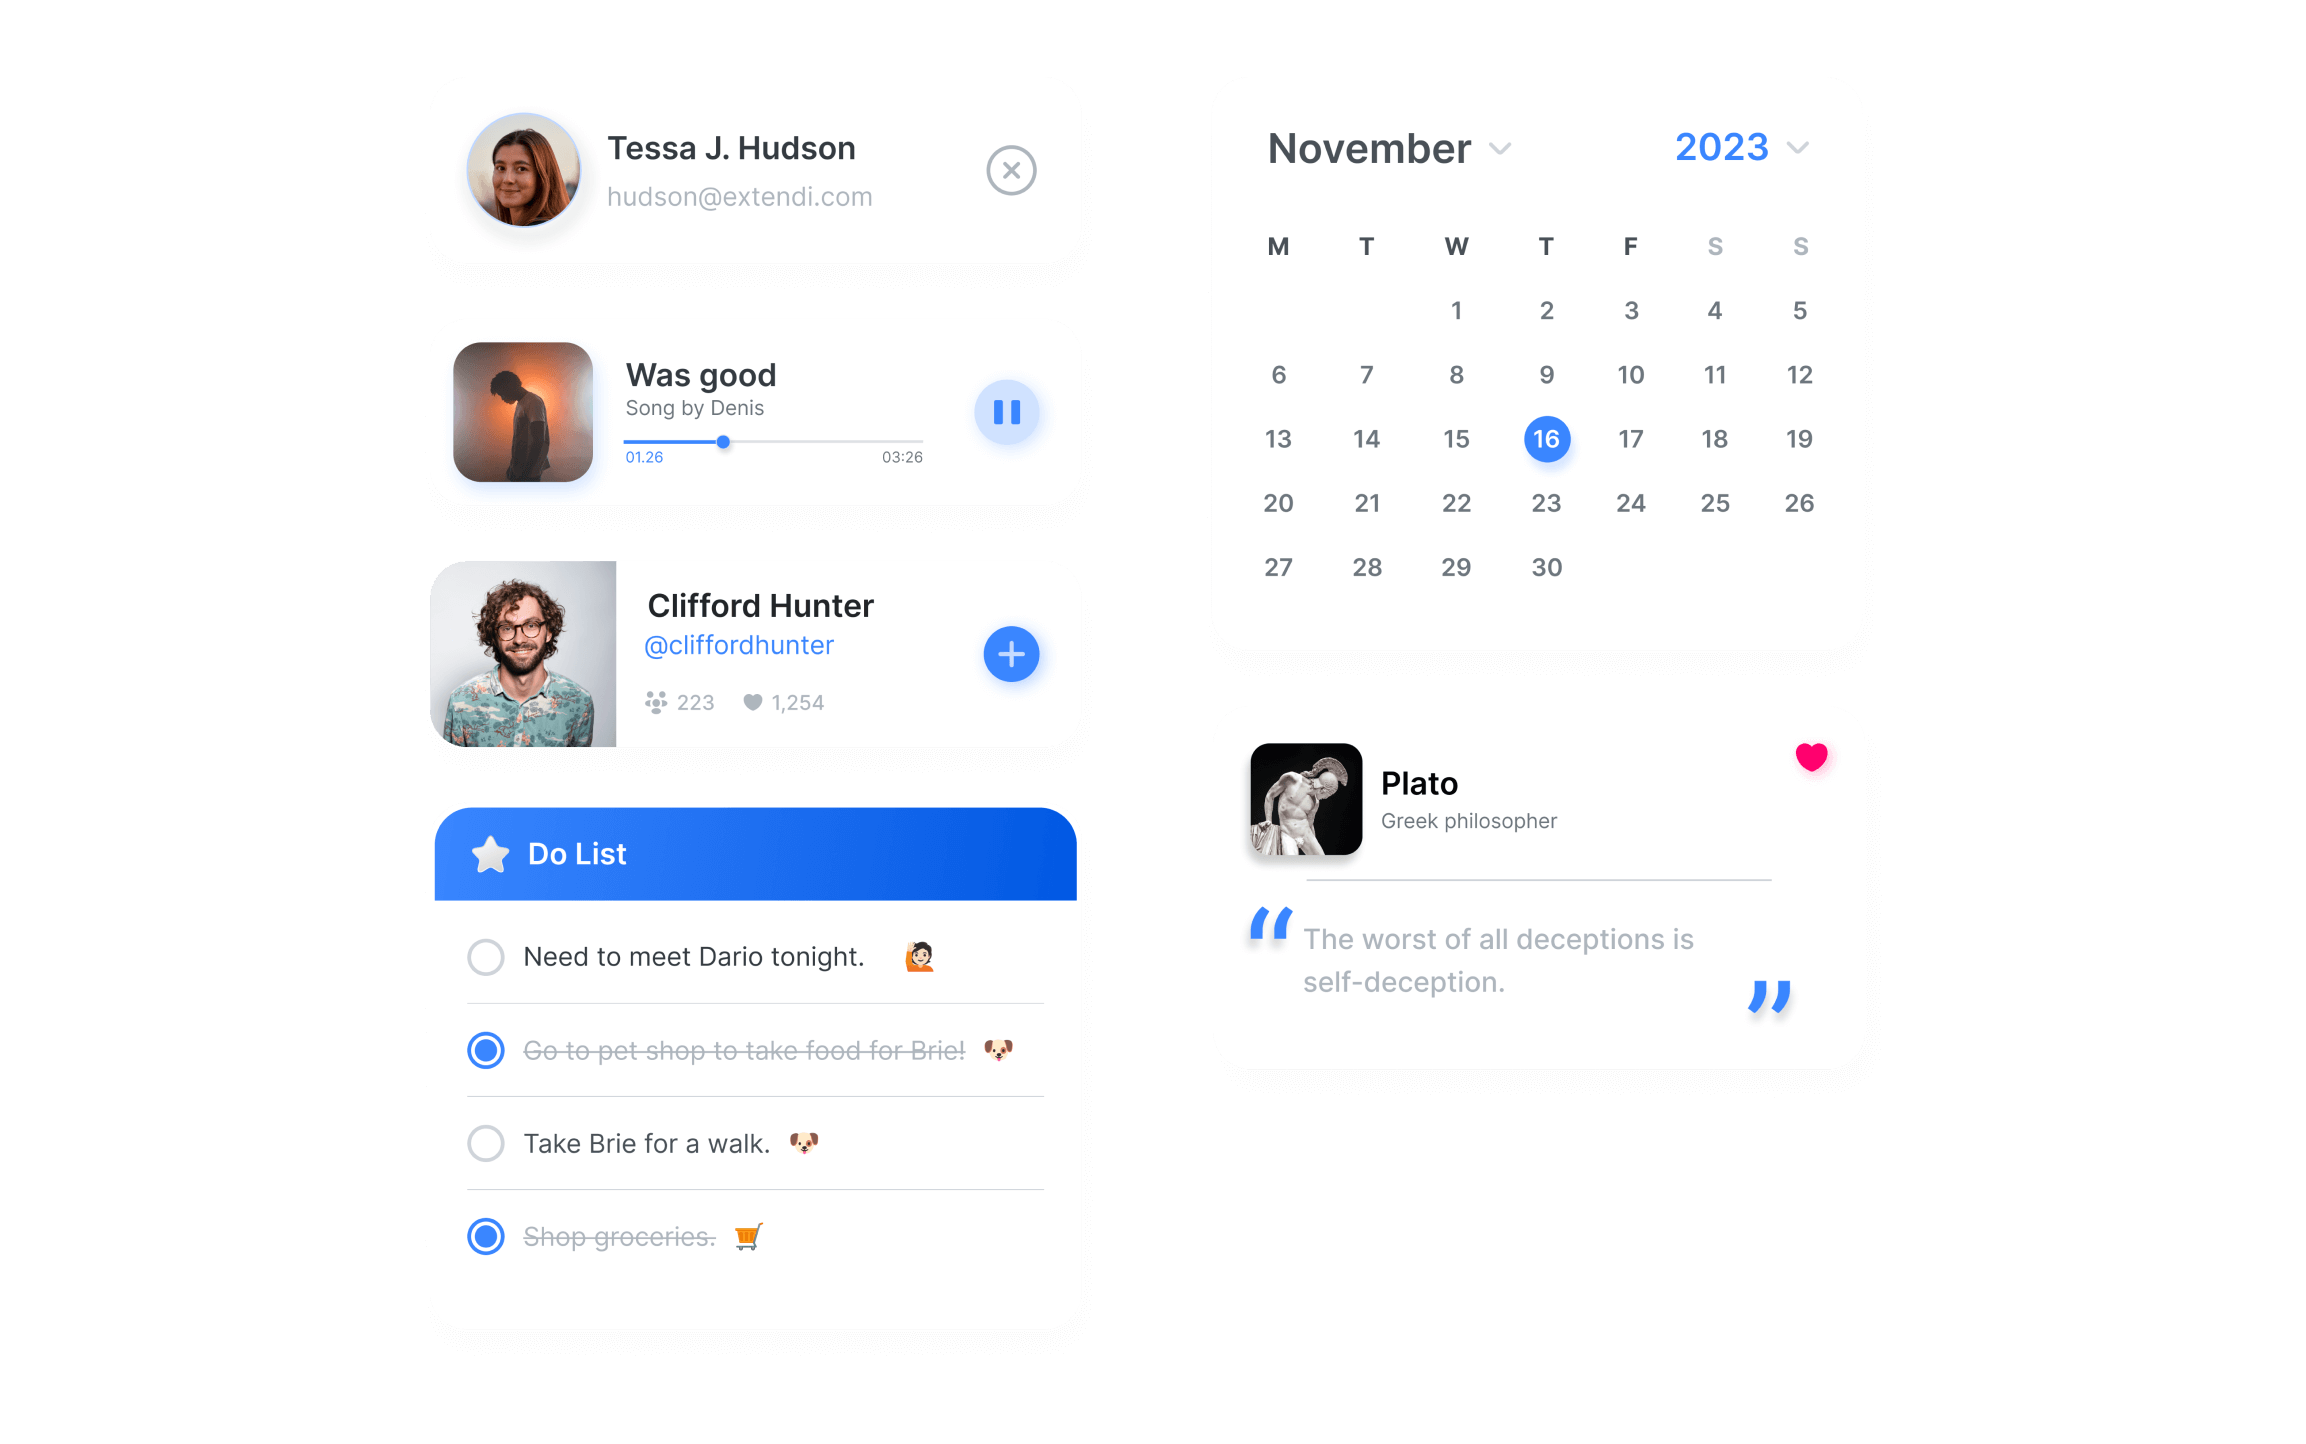
Task: Click the pause button on 'Was good'
Action: click(x=1005, y=411)
